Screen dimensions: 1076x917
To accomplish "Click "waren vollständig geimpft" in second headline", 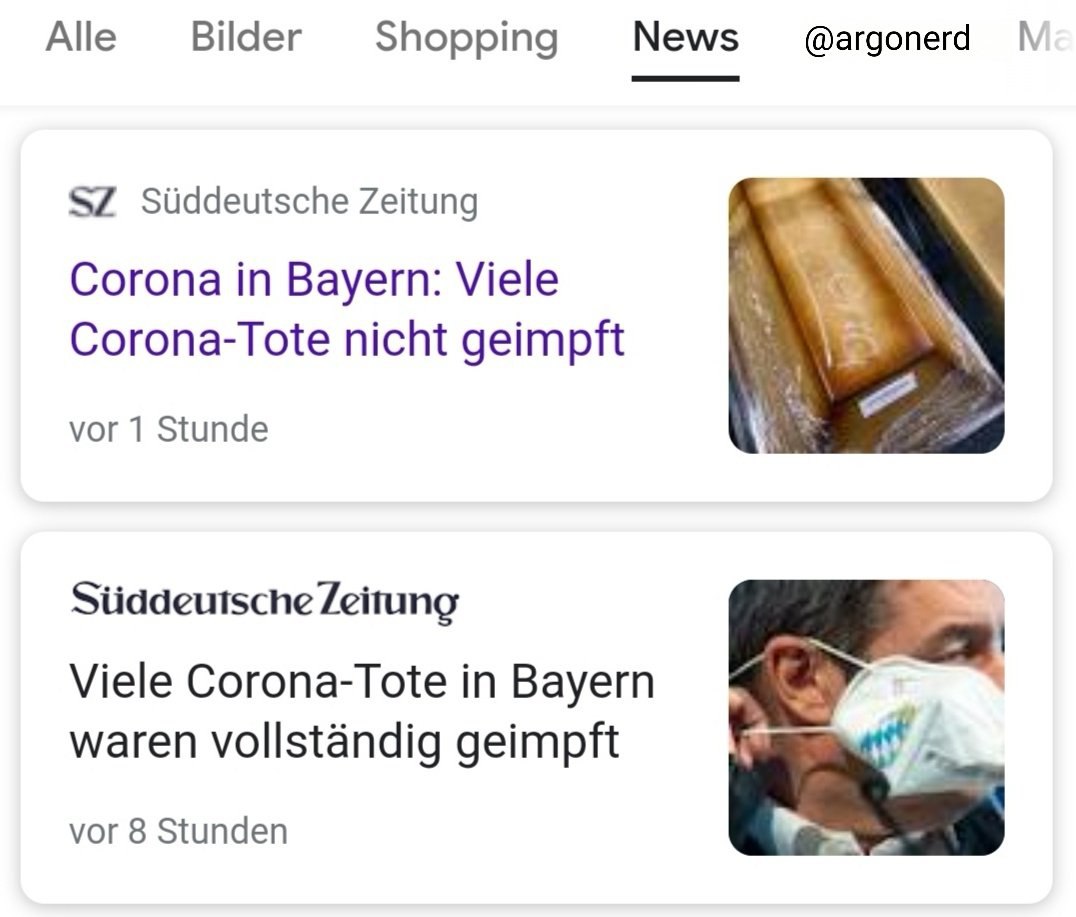I will (x=344, y=742).
